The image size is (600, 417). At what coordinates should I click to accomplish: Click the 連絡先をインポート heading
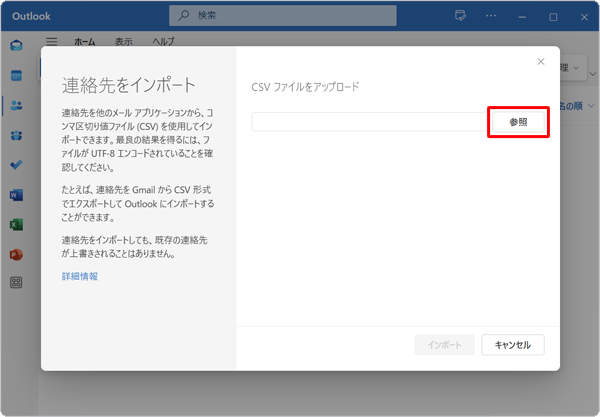[129, 85]
